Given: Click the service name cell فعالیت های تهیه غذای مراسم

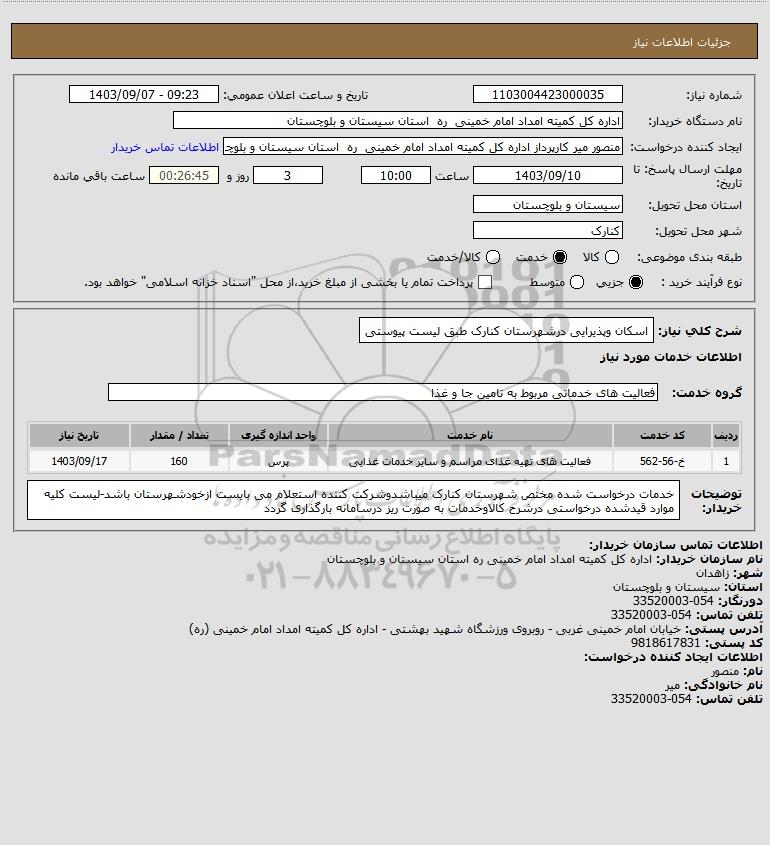Looking at the screenshot, I should tap(470, 461).
